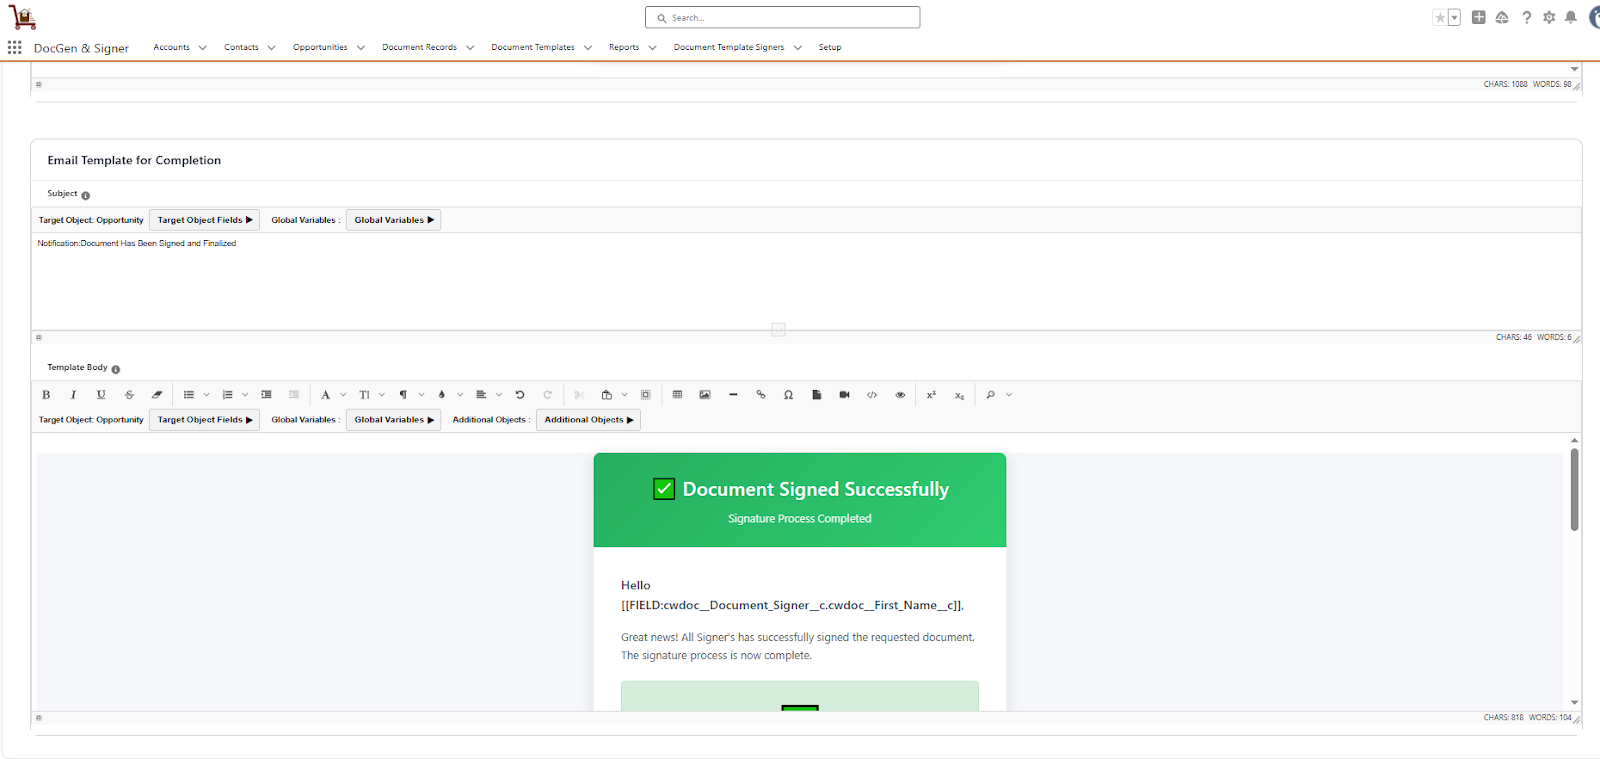The height and width of the screenshot is (759, 1600).
Task: Click the undo arrow icon
Action: coord(520,395)
